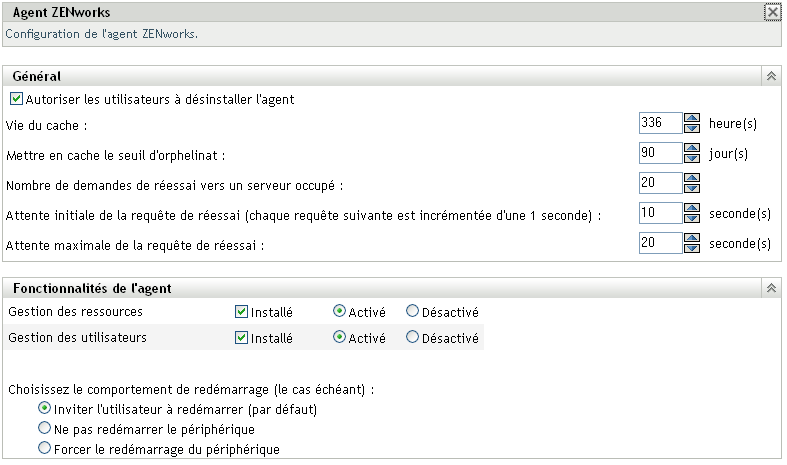
Task: Uncheck Autoriser les utilisateurs à désinstaller l'agent
Action: click(x=16, y=99)
